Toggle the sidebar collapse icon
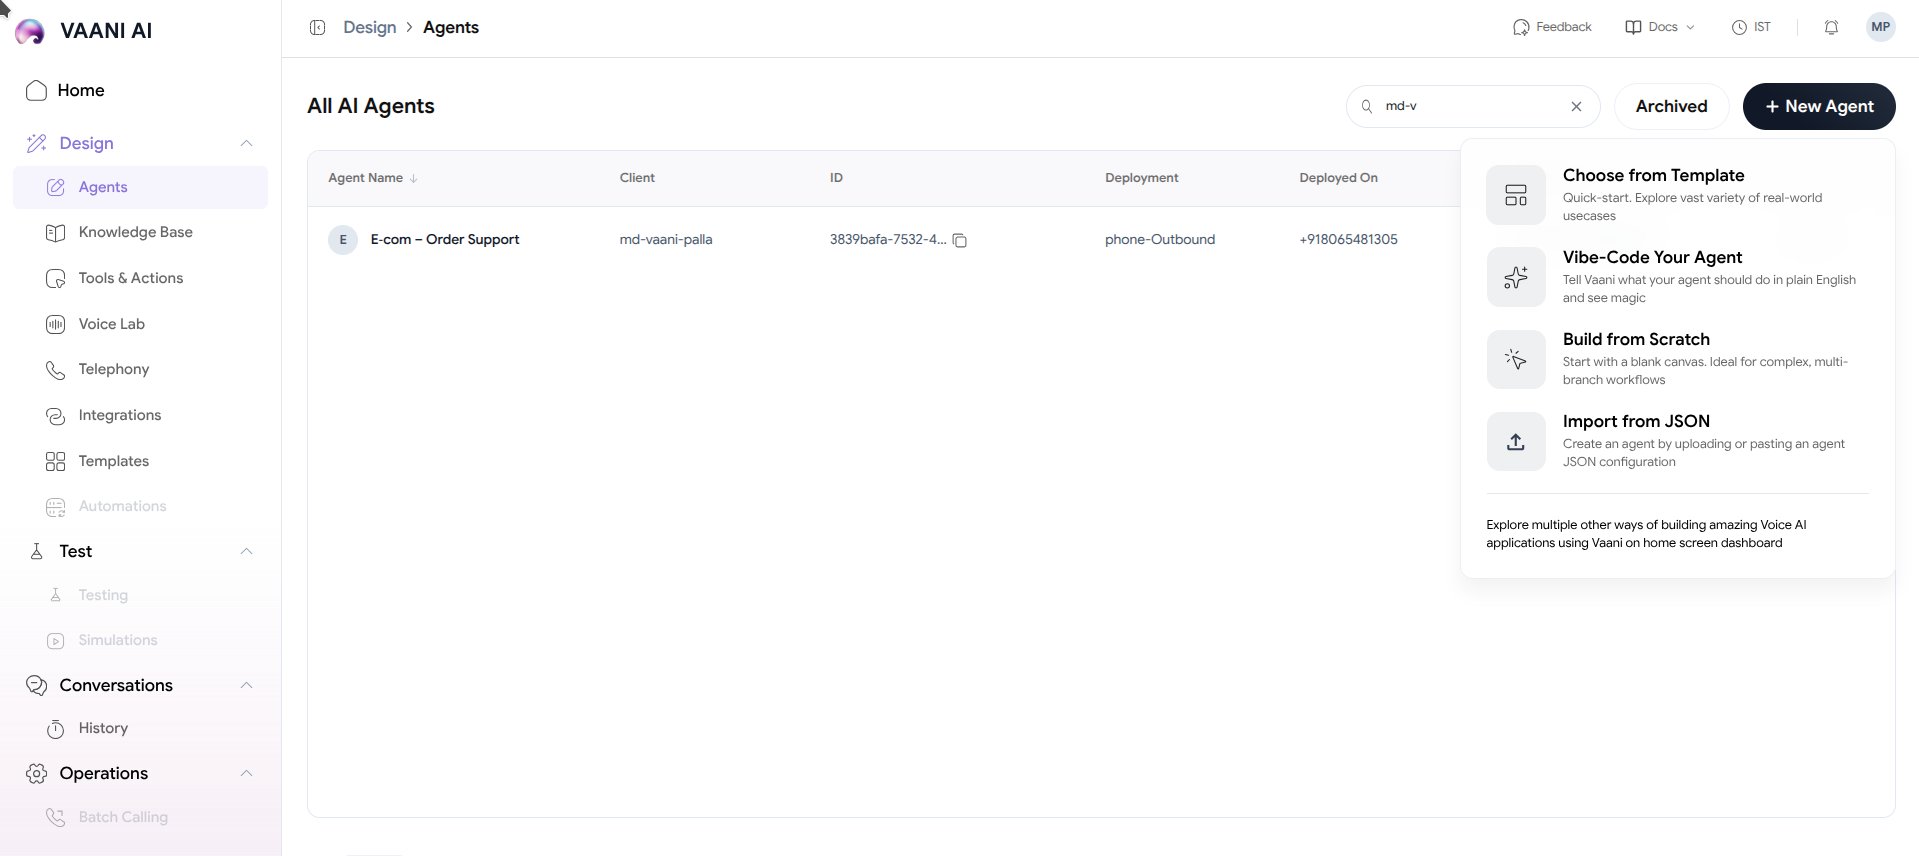The height and width of the screenshot is (856, 1919). click(317, 27)
